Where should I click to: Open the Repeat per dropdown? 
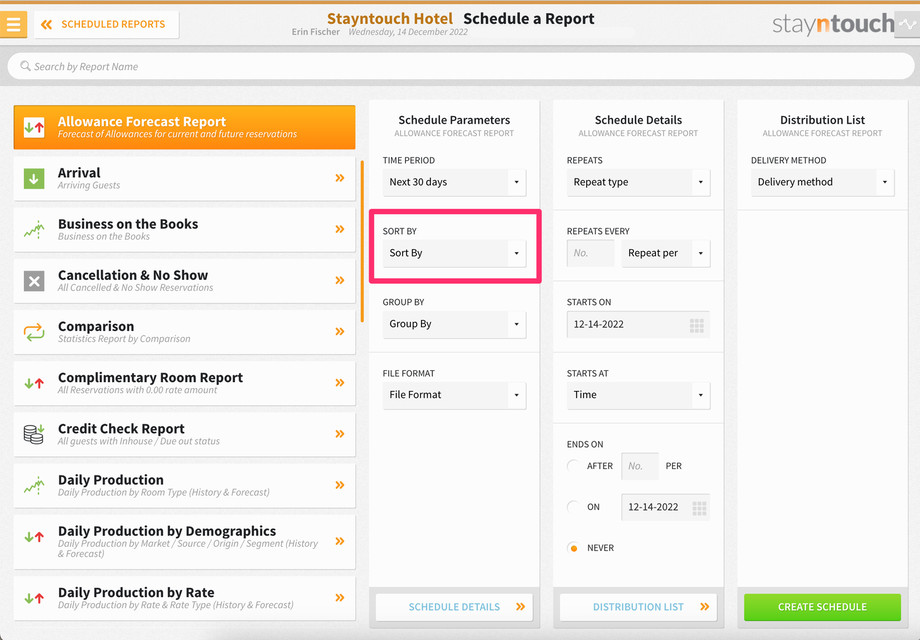coord(666,253)
